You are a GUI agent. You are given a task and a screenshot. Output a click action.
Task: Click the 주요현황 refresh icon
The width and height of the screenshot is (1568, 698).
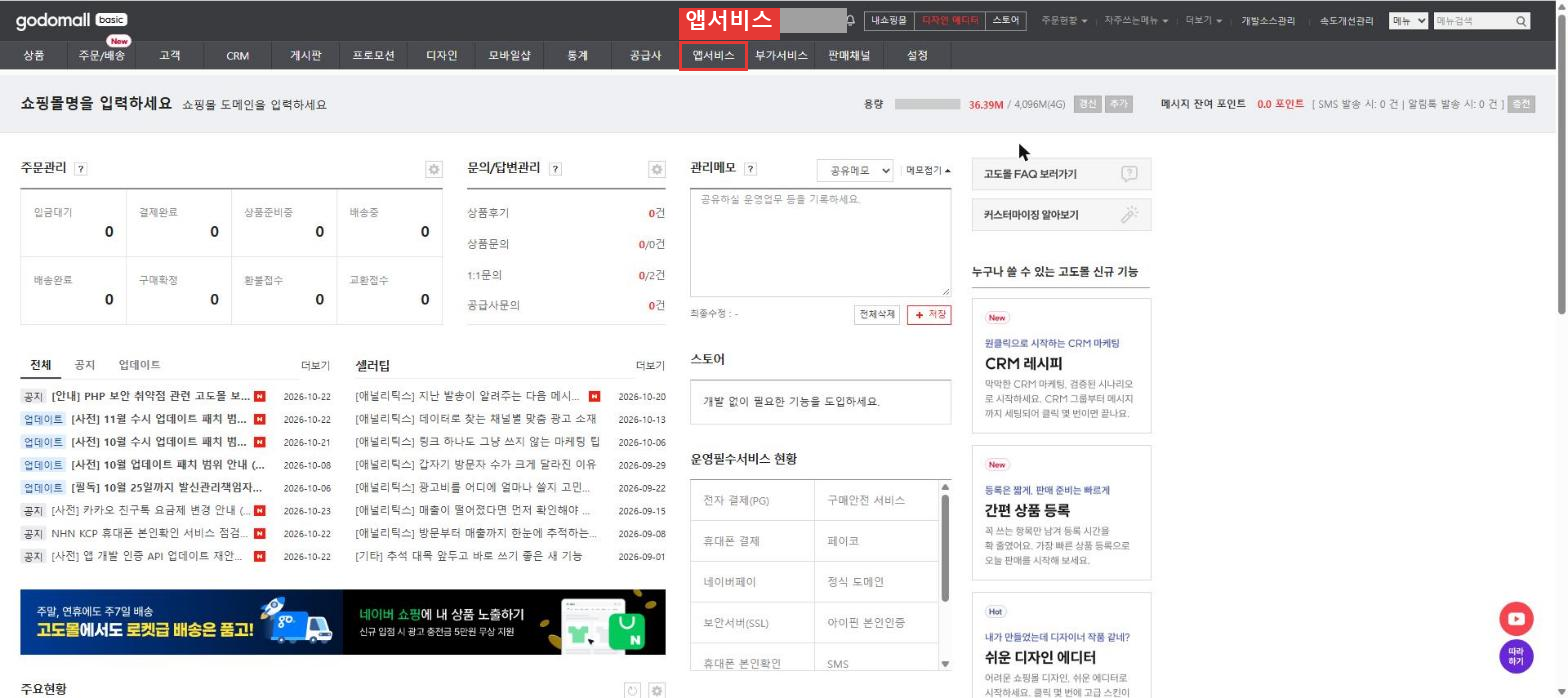pos(632,690)
